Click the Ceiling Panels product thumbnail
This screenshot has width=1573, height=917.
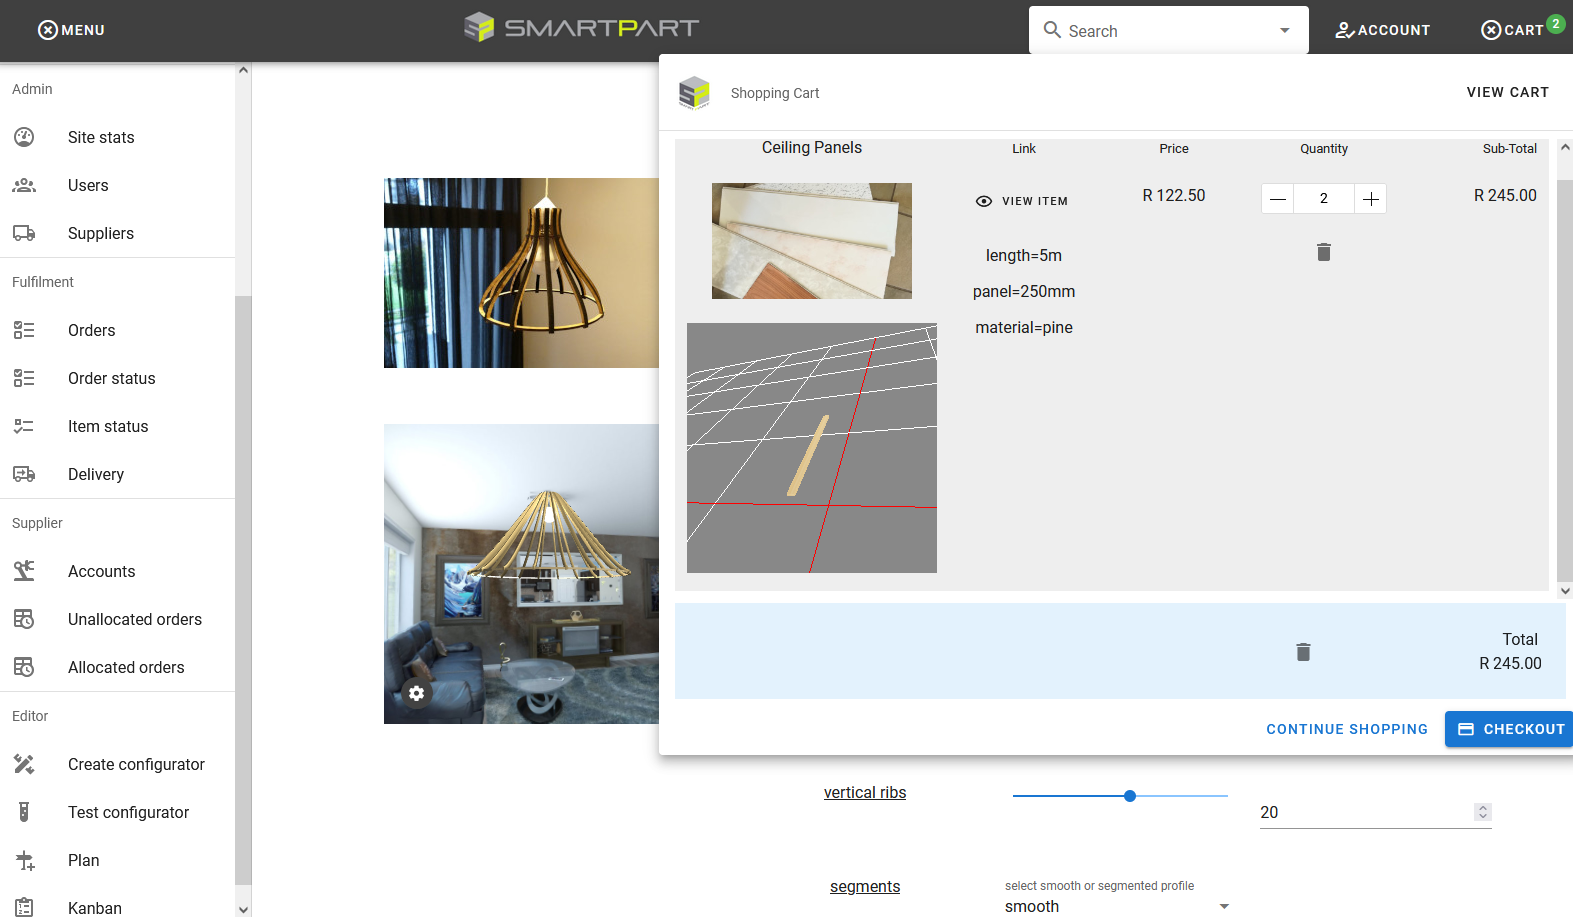point(811,241)
